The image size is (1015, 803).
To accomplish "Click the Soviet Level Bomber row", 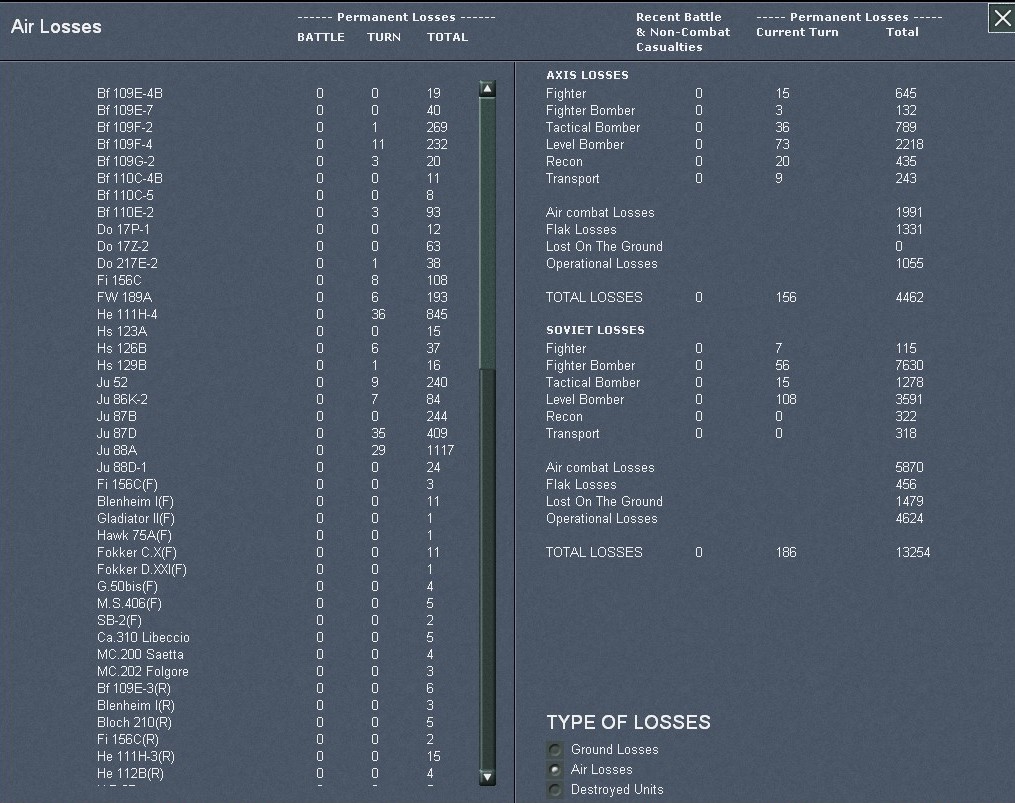I will 585,400.
